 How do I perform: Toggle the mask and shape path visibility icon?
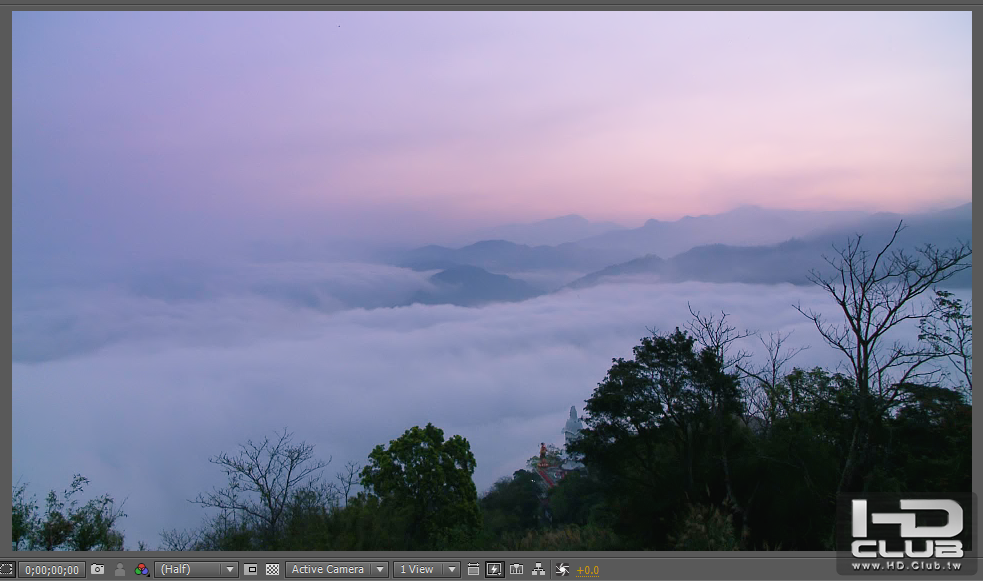[6, 570]
